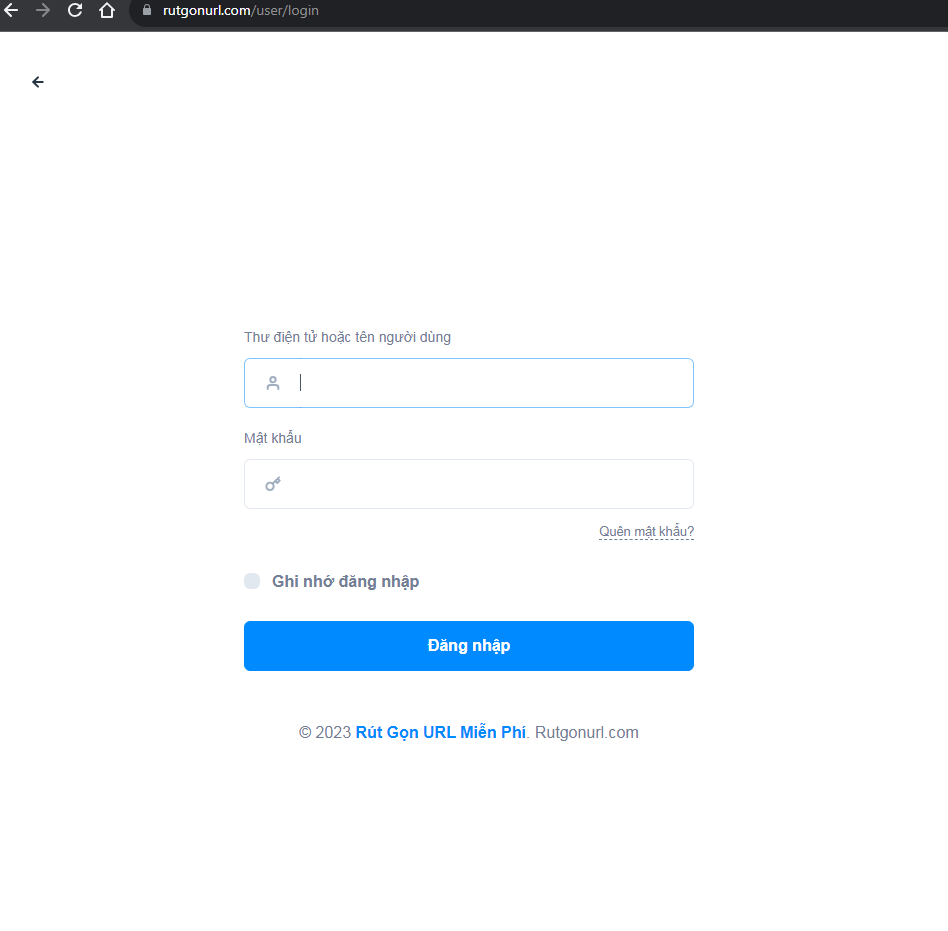Click the Ghi nhớ đăng nhập label text
The image size is (948, 931).
coord(345,581)
